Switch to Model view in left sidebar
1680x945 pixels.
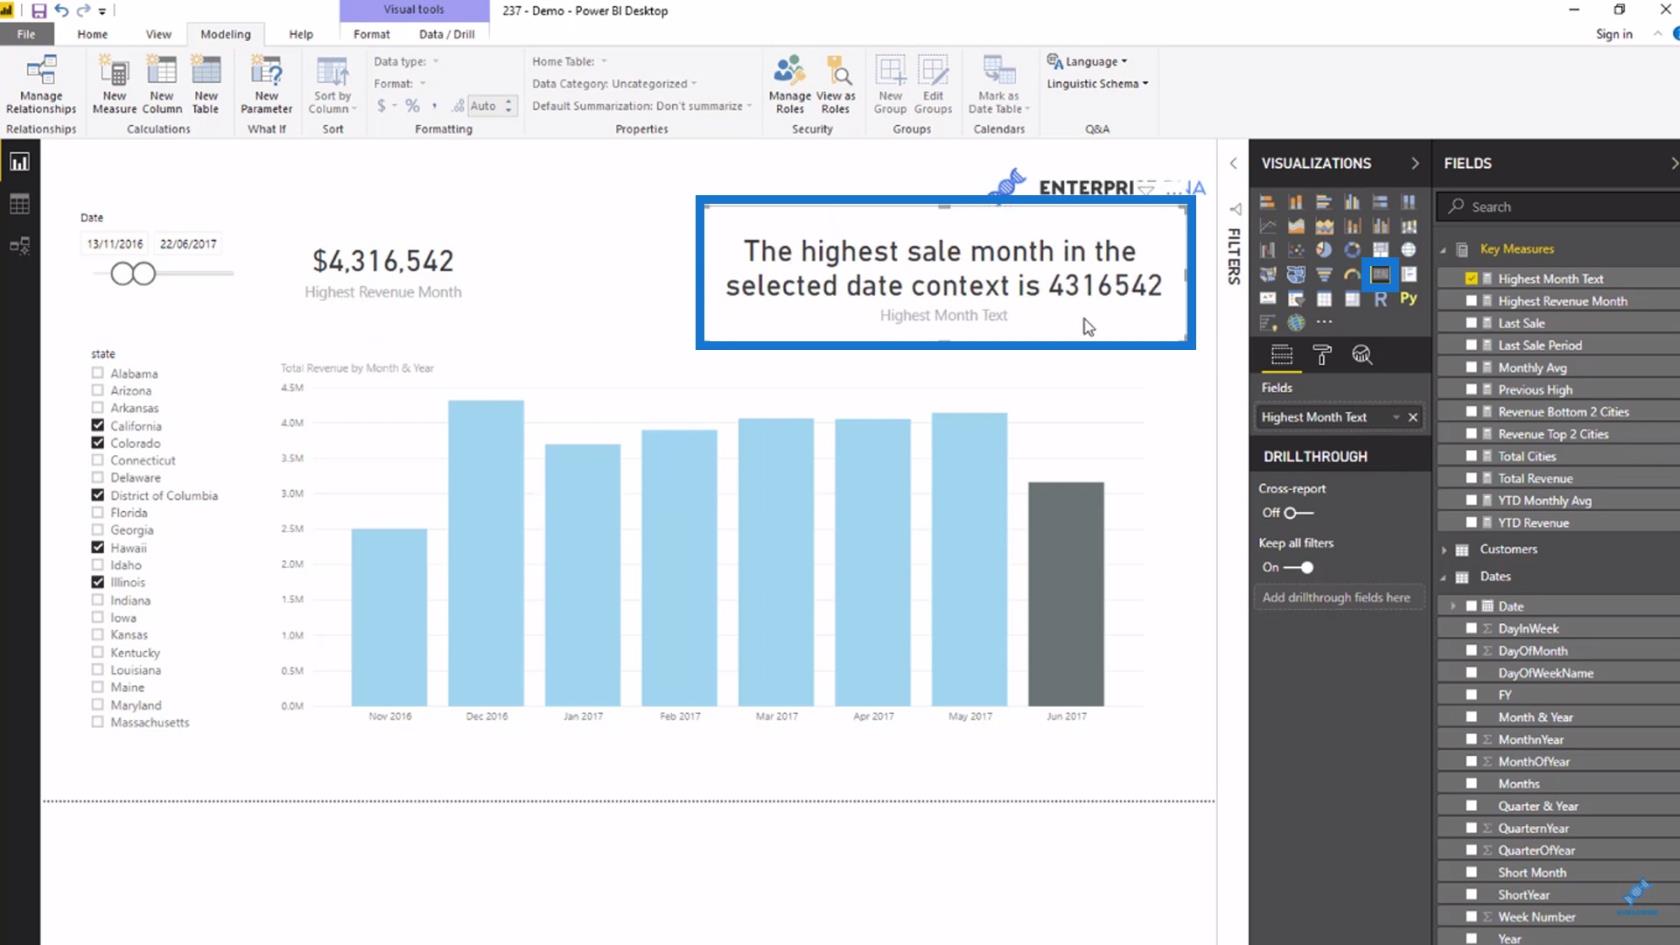[x=19, y=245]
